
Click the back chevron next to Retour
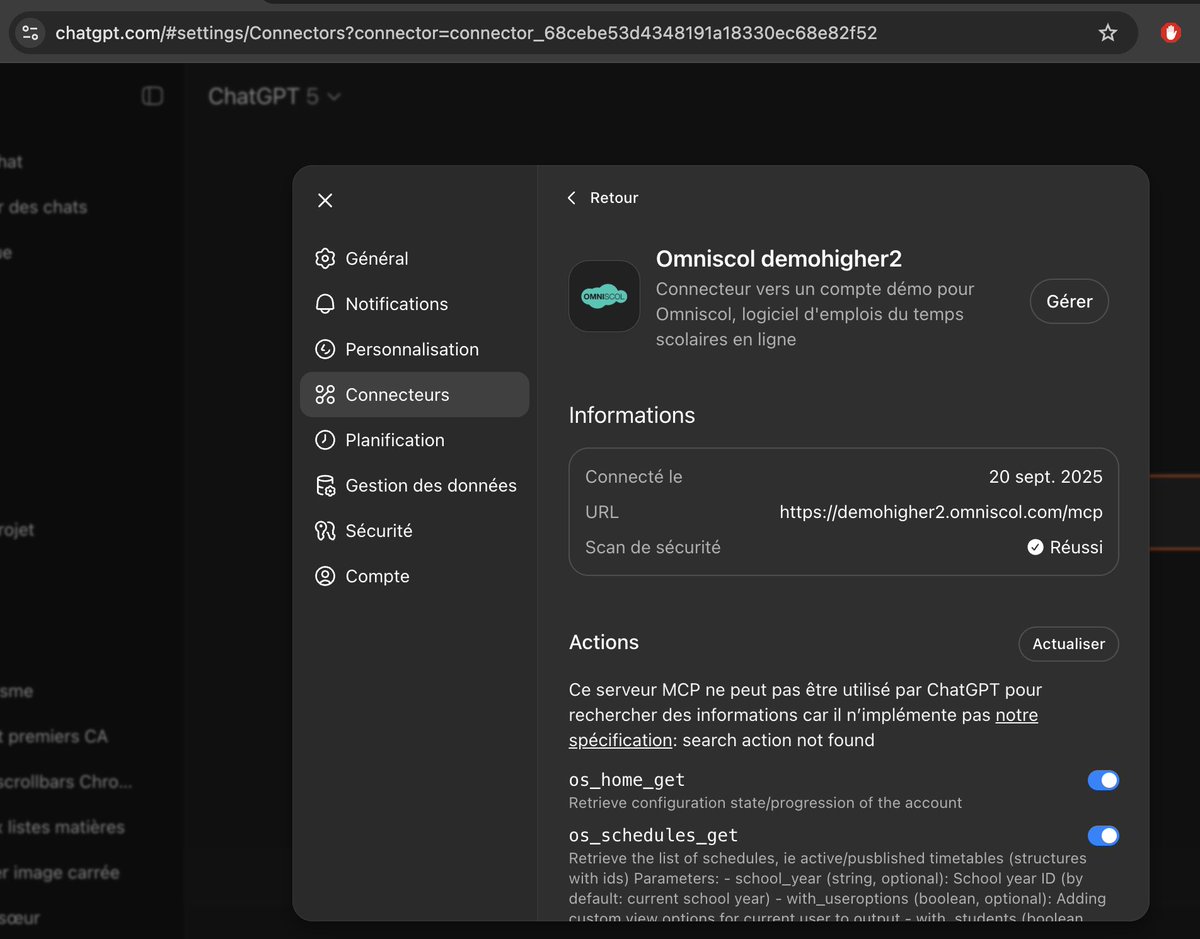(x=572, y=198)
